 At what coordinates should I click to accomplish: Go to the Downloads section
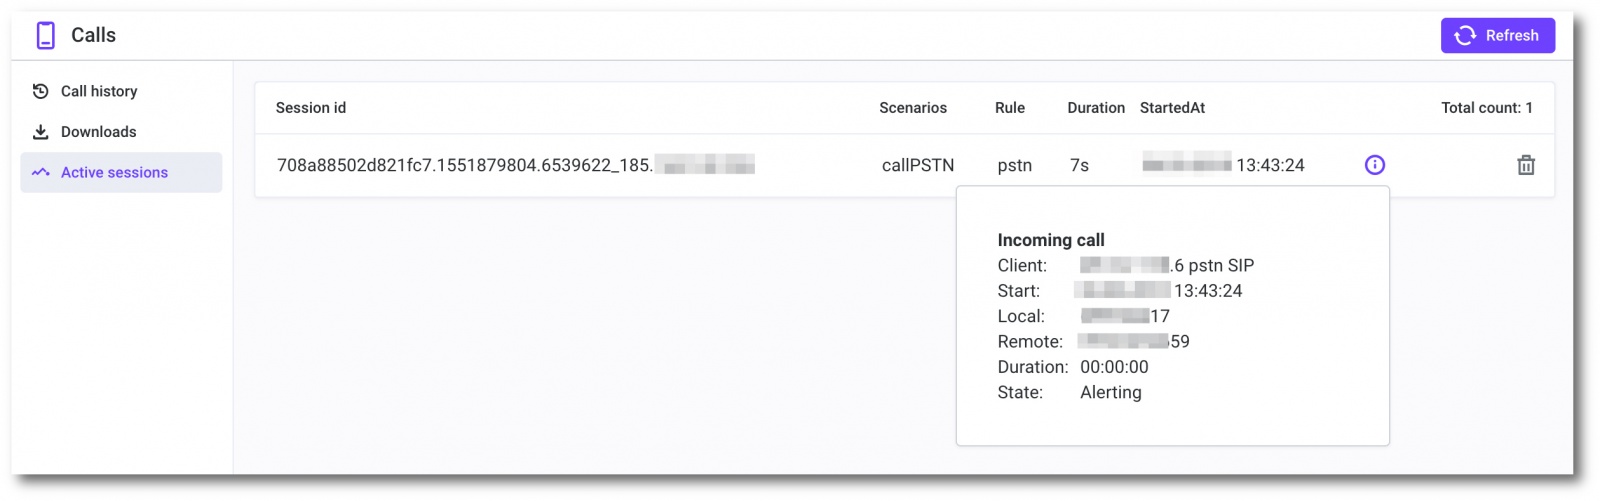click(x=98, y=132)
